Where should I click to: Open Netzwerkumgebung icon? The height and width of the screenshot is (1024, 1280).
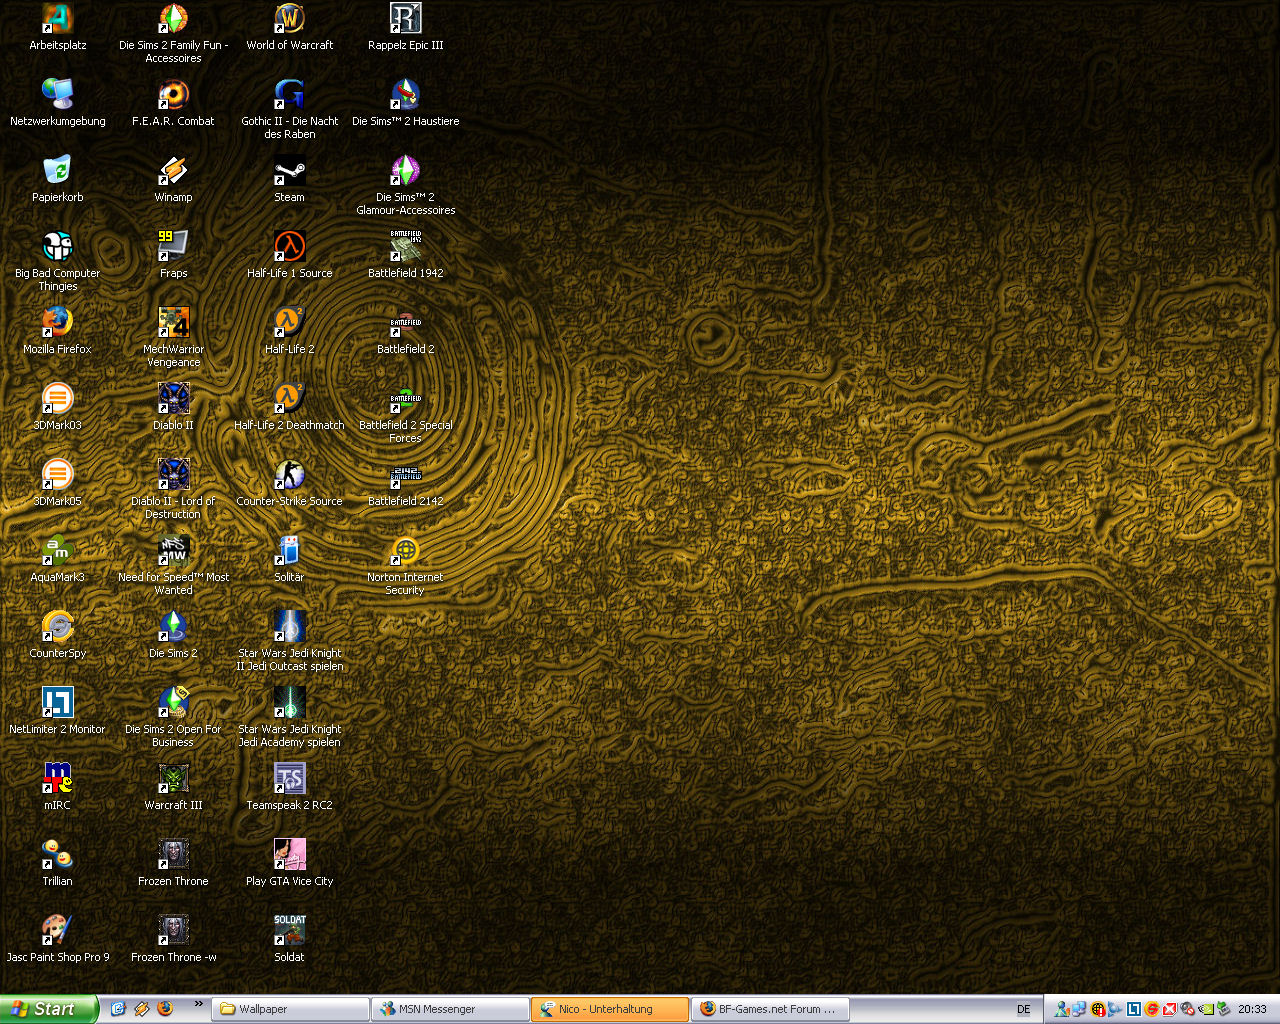click(x=58, y=103)
